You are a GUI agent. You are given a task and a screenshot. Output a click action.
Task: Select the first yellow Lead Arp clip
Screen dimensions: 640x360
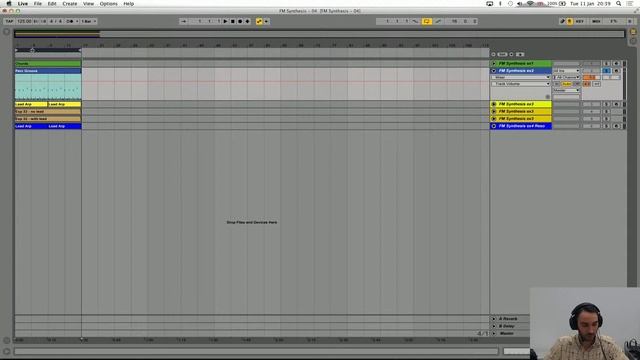tap(31, 104)
